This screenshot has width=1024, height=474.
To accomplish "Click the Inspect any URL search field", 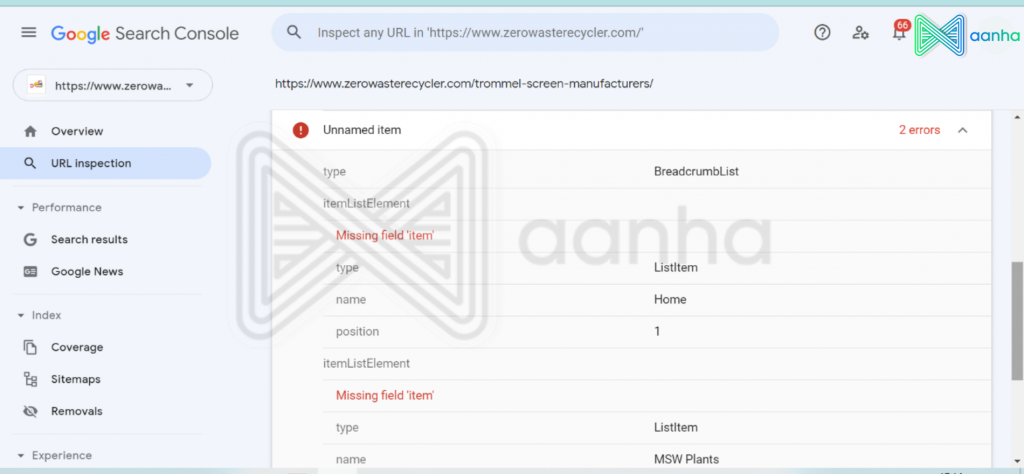I will tap(525, 32).
